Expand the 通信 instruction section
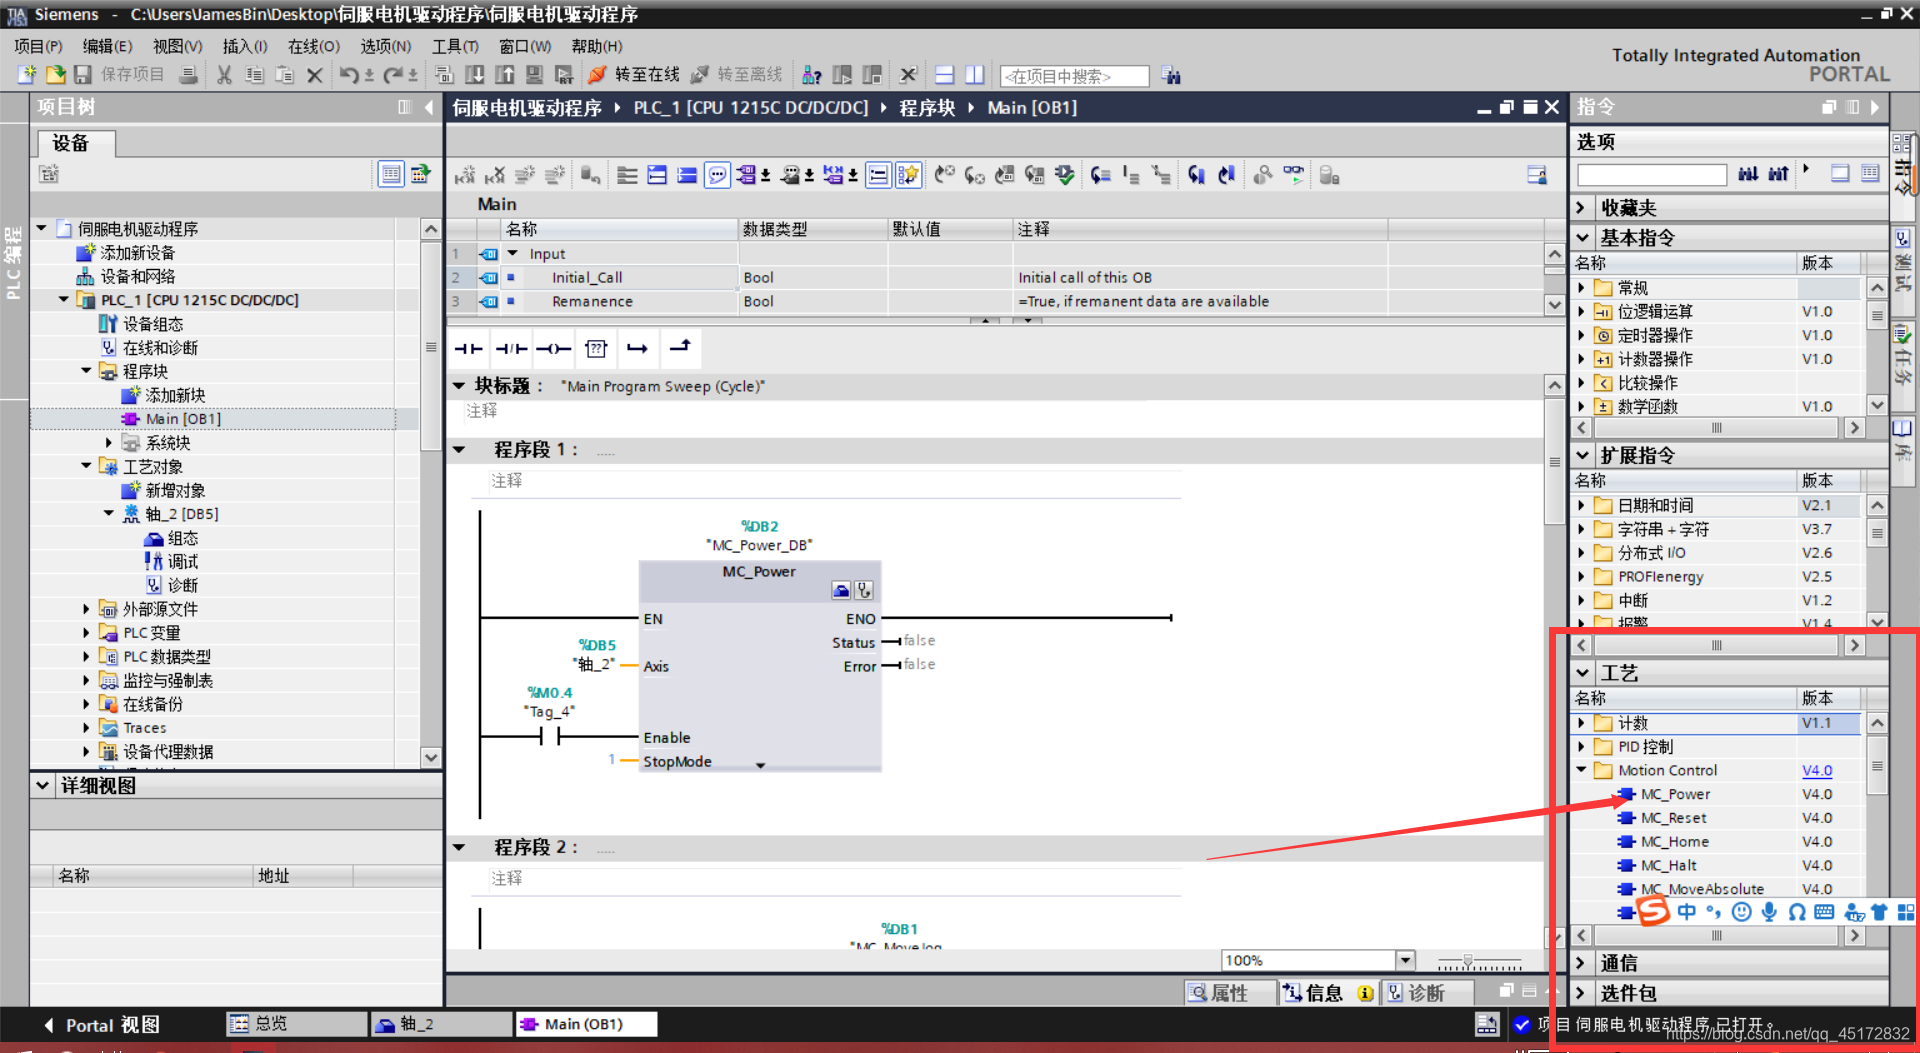 click(1581, 963)
